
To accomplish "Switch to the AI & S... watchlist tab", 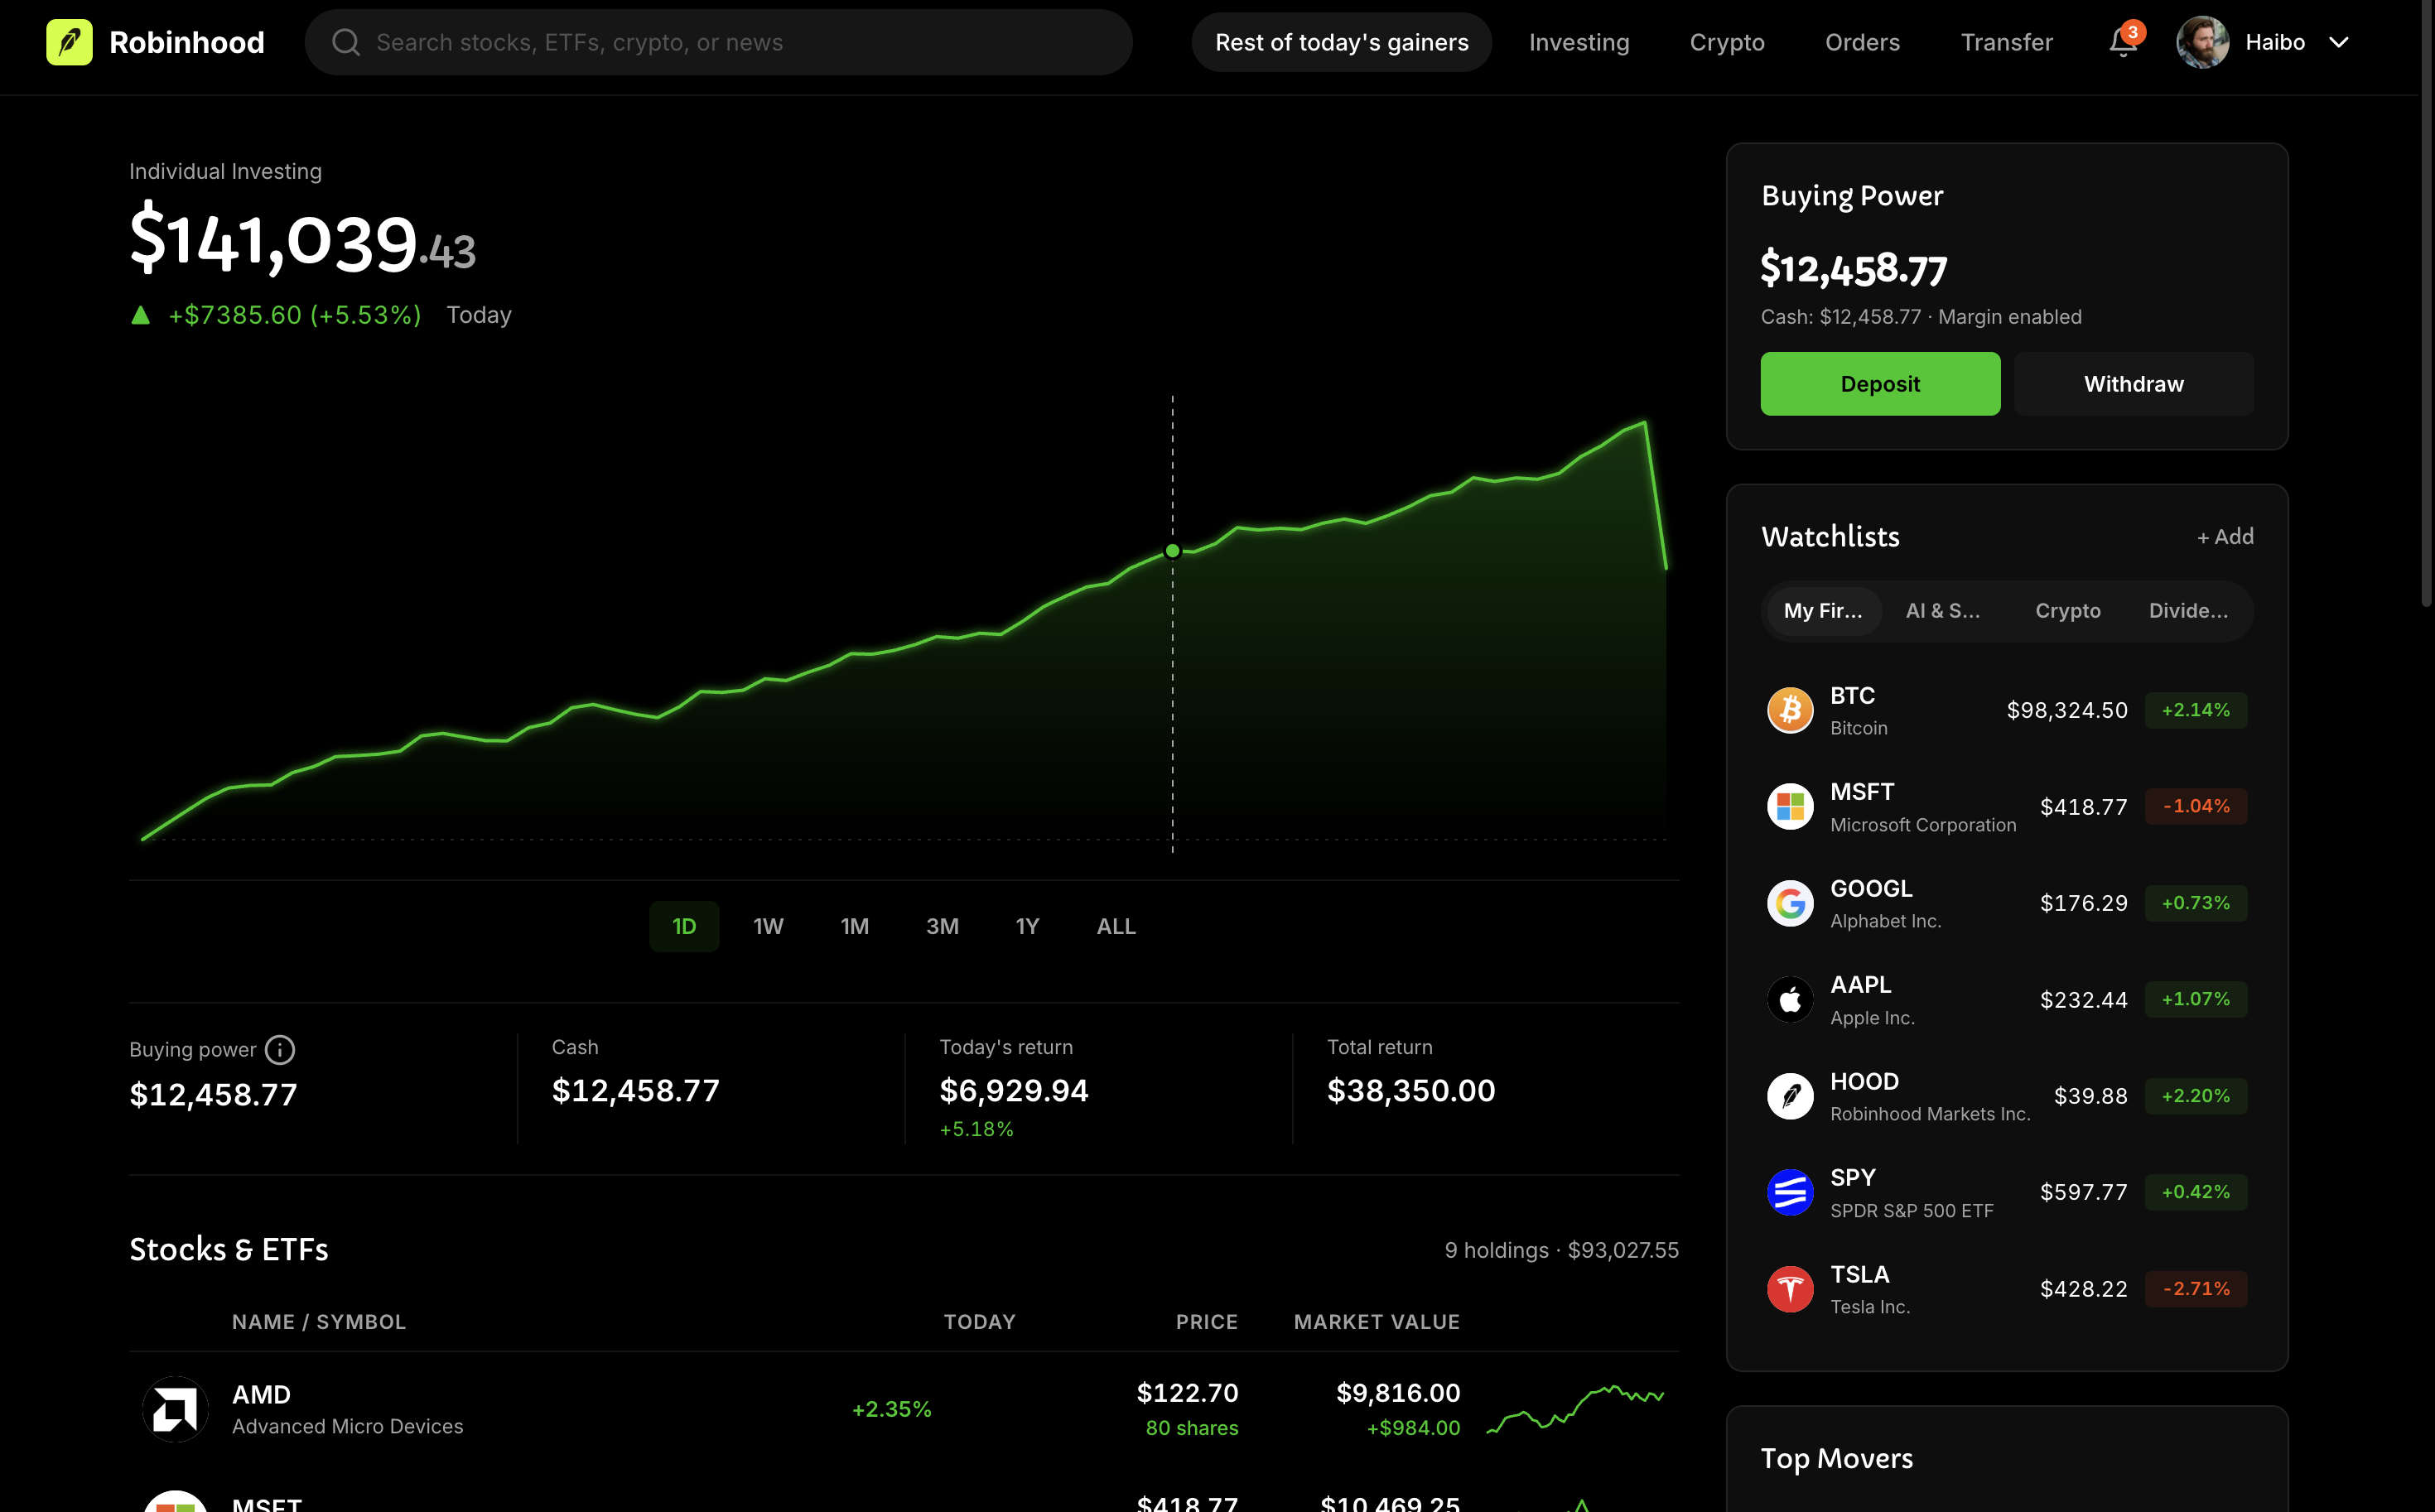I will [1942, 611].
